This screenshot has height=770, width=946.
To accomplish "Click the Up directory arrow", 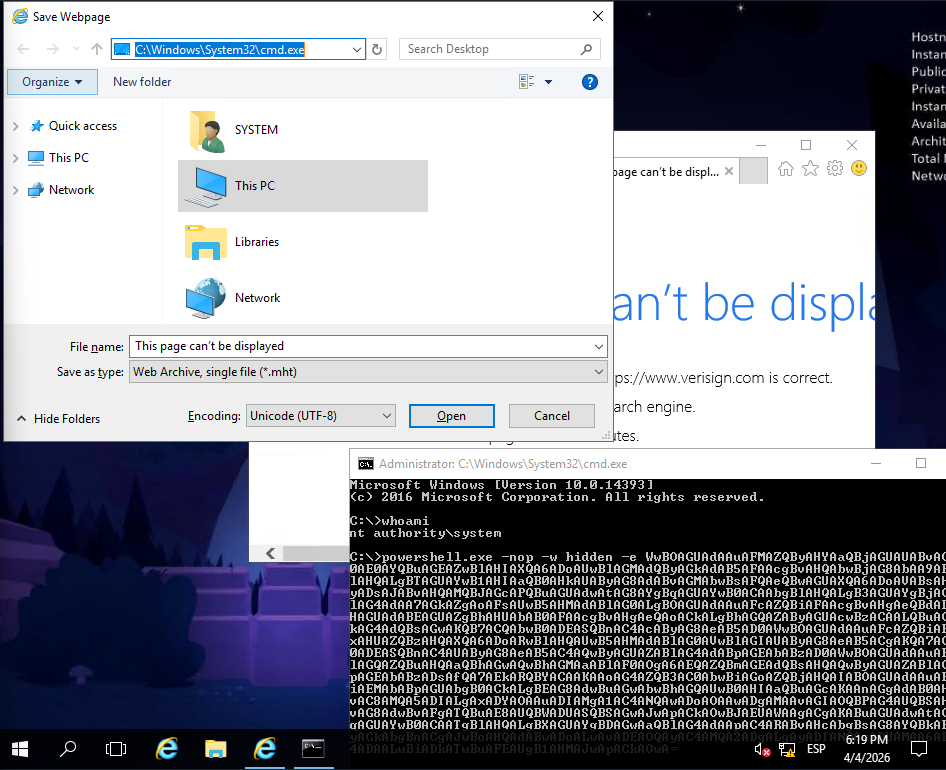I will [x=97, y=49].
